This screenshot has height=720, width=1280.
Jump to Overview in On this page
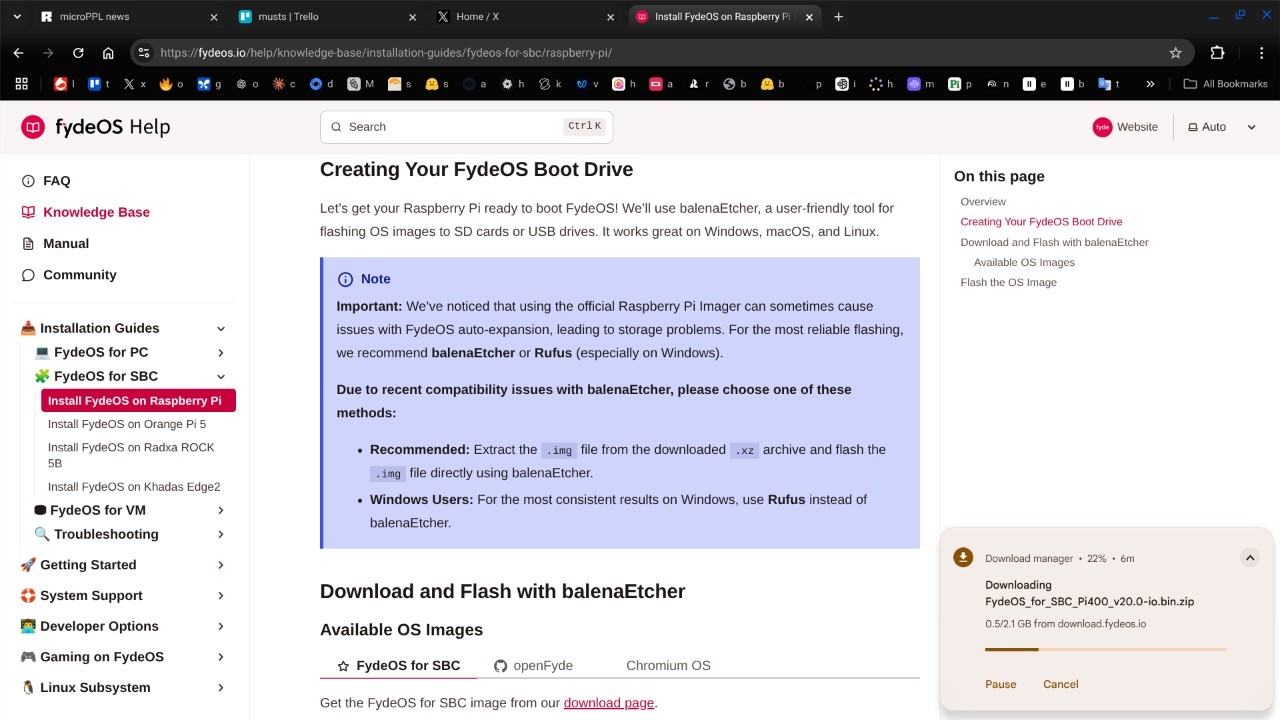[983, 202]
